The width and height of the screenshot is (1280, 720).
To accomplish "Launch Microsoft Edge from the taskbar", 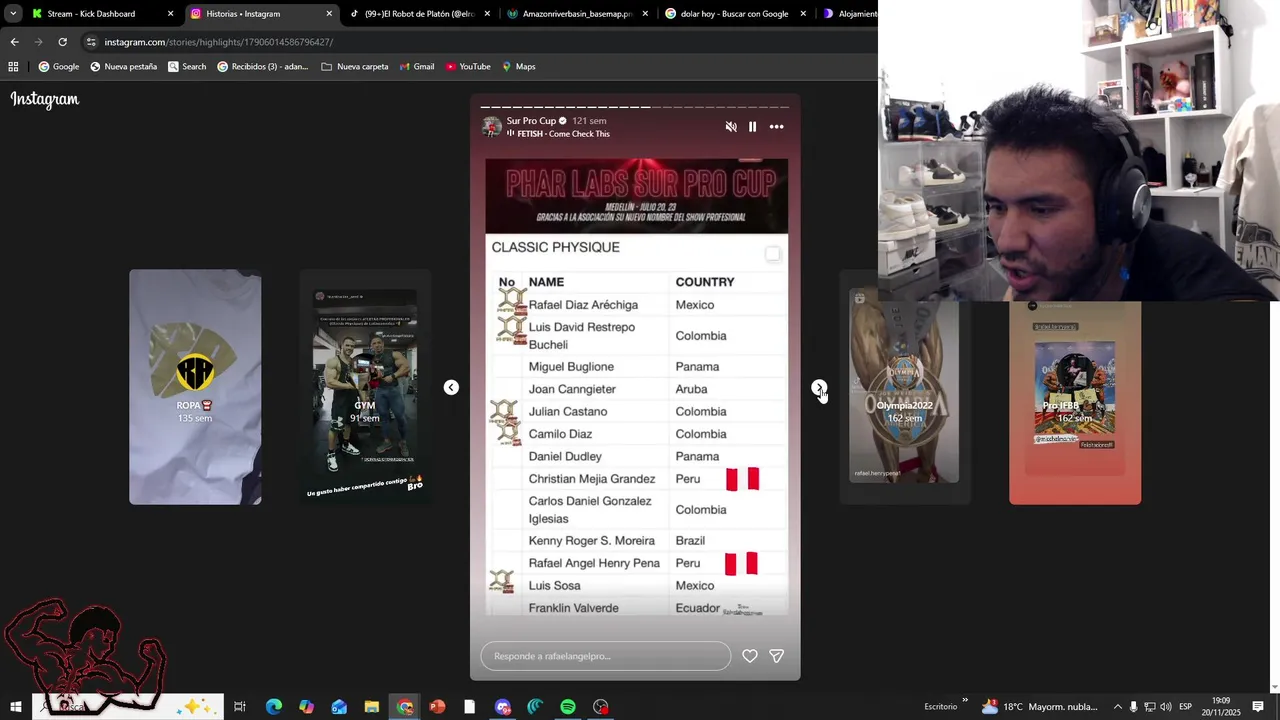I will coord(273,707).
